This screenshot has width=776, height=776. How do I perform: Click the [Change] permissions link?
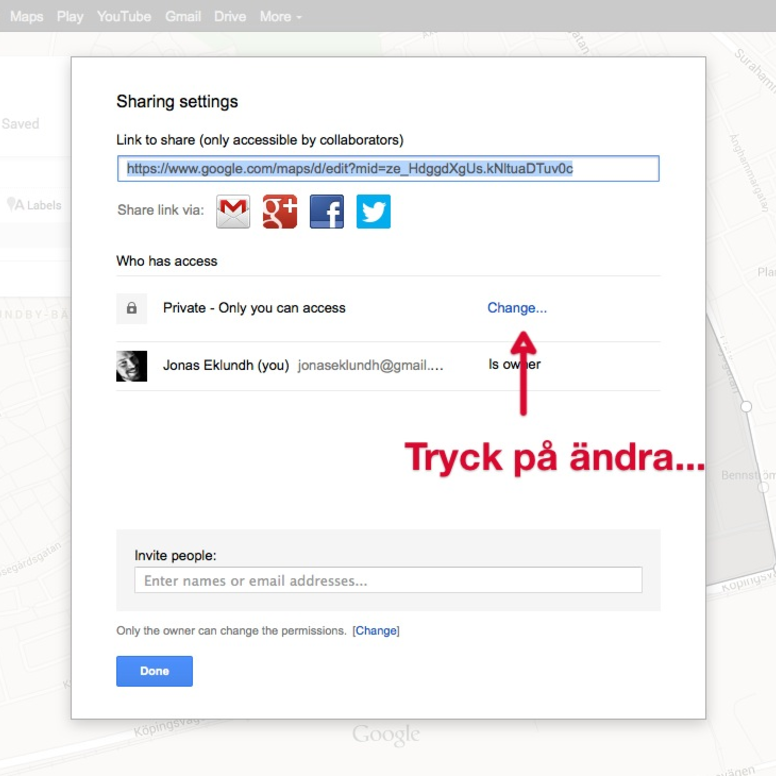click(376, 631)
